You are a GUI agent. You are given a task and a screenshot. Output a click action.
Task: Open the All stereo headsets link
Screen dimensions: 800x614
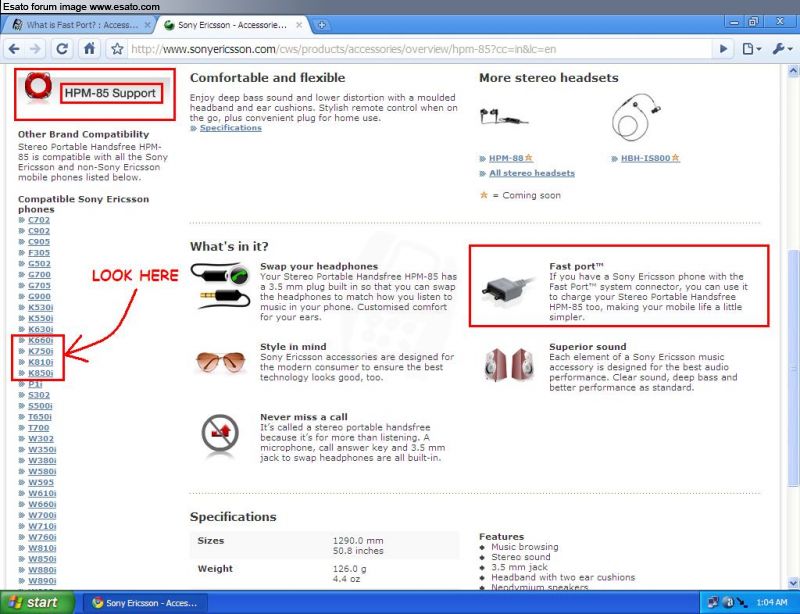[x=532, y=173]
